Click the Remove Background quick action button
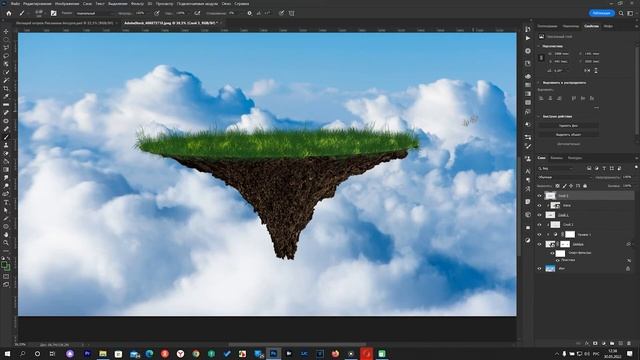Viewport: 640px width, 360px height. (x=568, y=126)
